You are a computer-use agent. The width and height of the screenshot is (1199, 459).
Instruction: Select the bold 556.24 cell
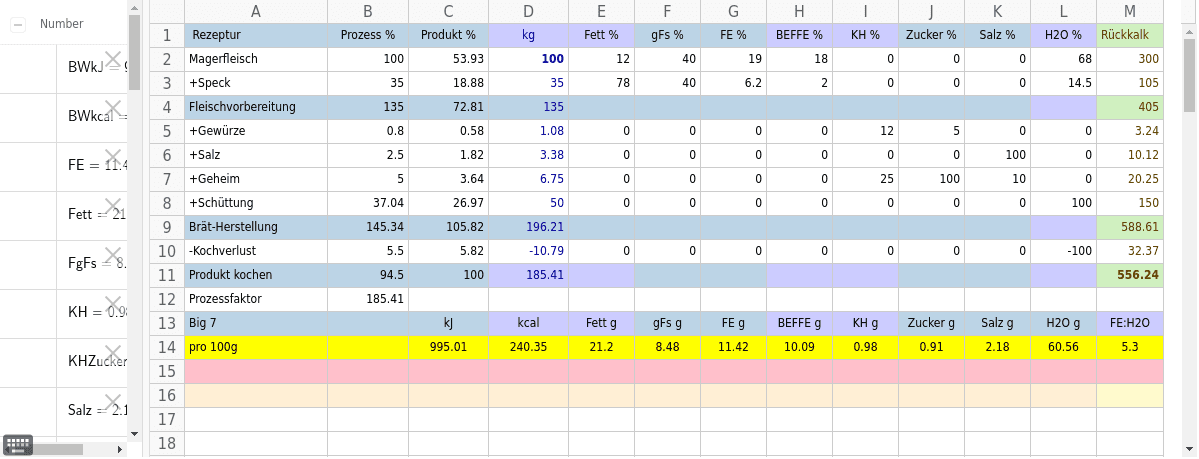(1129, 275)
